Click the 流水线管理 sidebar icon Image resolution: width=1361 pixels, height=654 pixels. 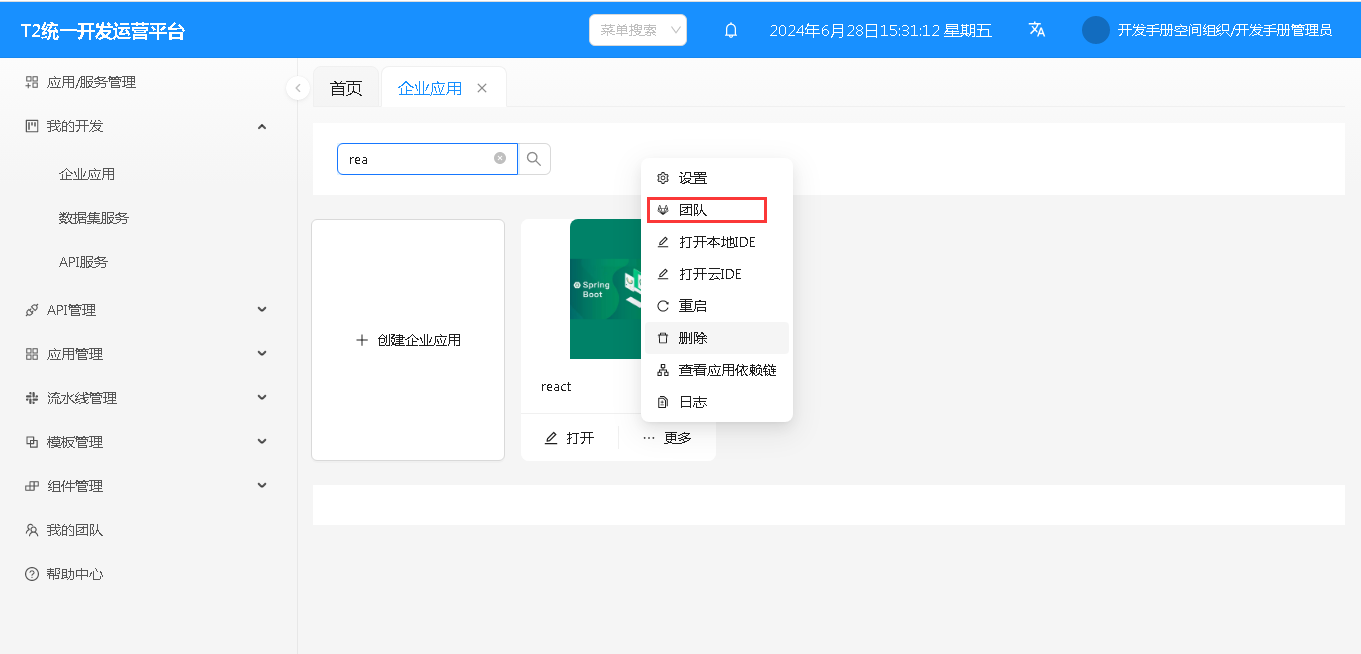(x=32, y=398)
